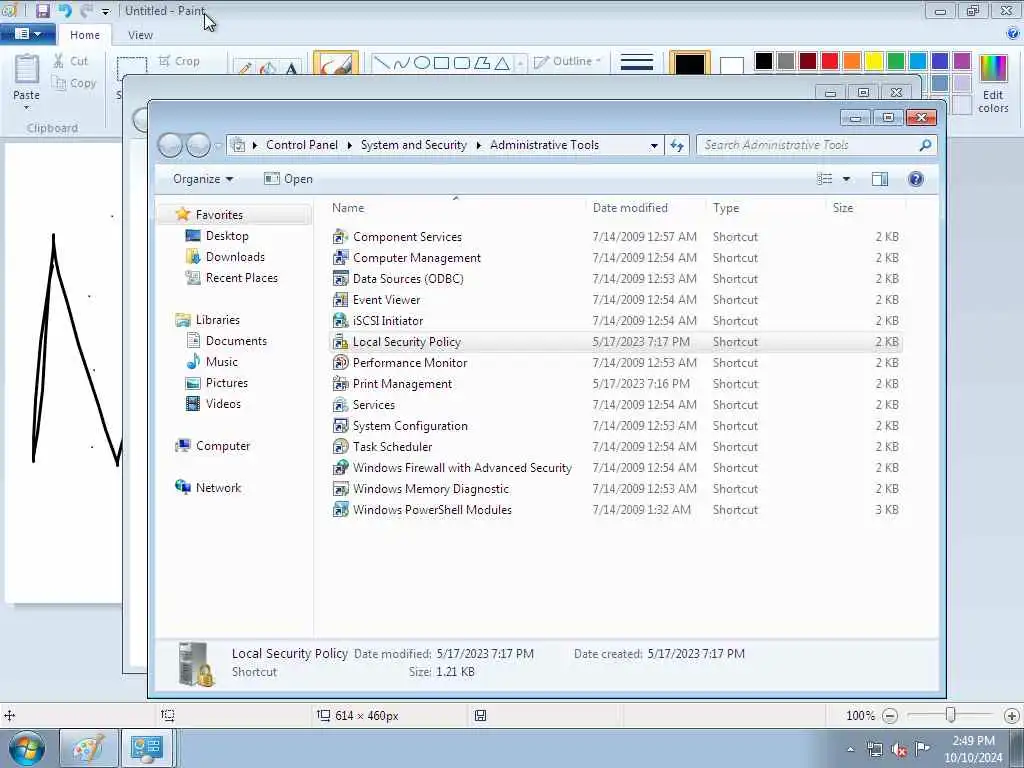Open the Paste options arrow

click(x=27, y=107)
